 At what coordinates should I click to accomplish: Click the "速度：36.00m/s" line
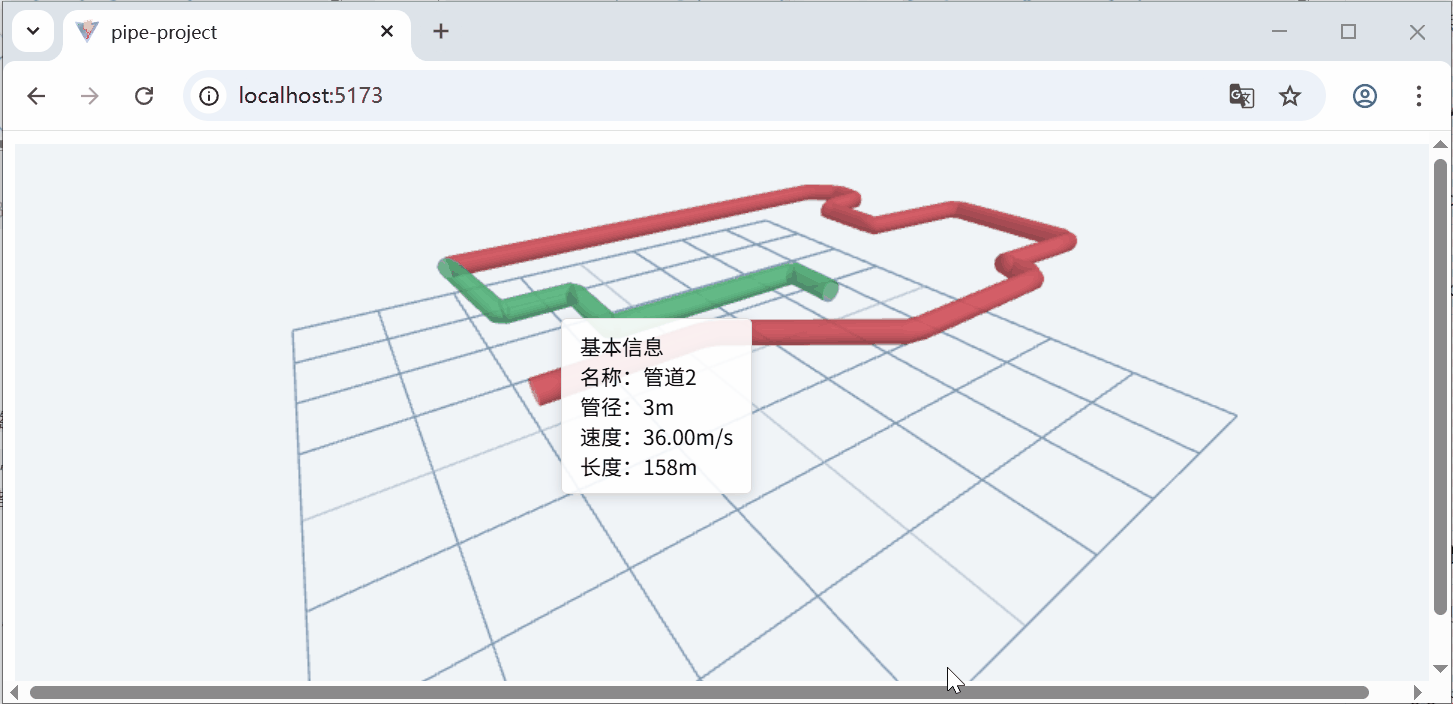(x=657, y=437)
